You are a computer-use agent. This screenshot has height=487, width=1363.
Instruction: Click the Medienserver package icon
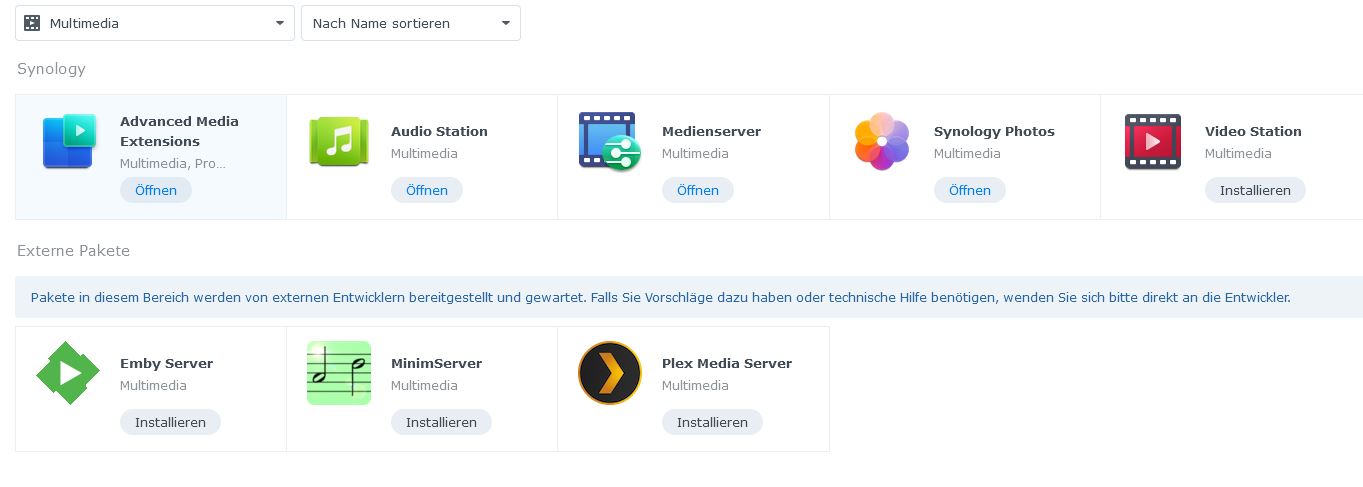pos(609,141)
